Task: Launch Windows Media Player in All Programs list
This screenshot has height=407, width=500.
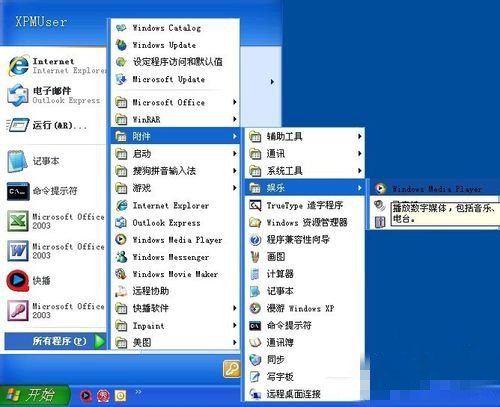Action: tap(175, 240)
